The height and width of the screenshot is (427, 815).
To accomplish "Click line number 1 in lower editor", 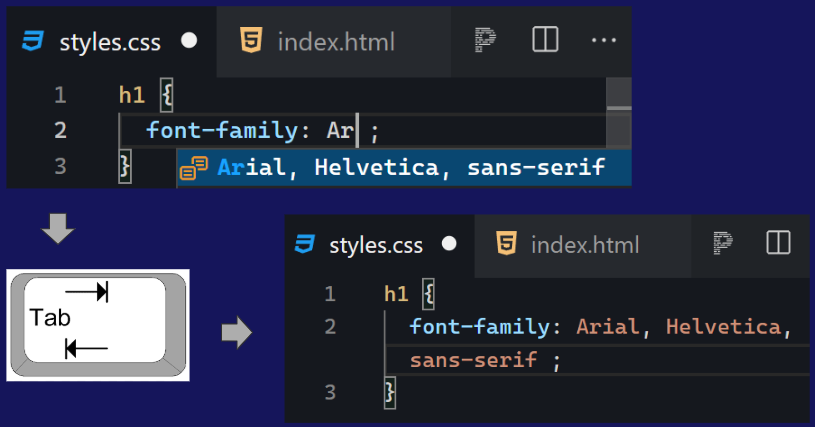I will [330, 295].
